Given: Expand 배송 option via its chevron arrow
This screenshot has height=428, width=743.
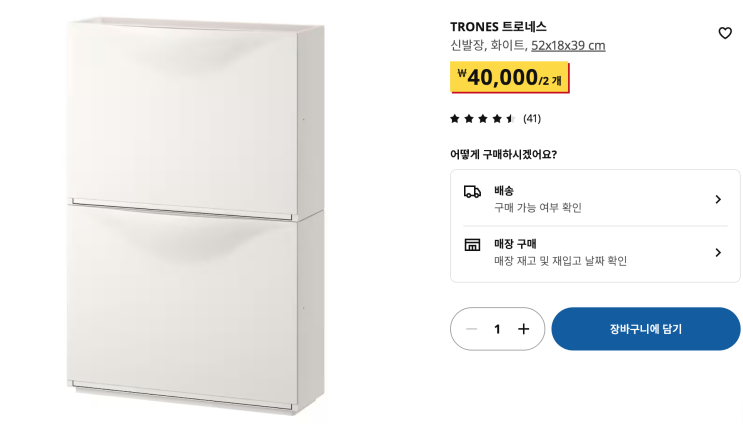Looking at the screenshot, I should coord(718,199).
